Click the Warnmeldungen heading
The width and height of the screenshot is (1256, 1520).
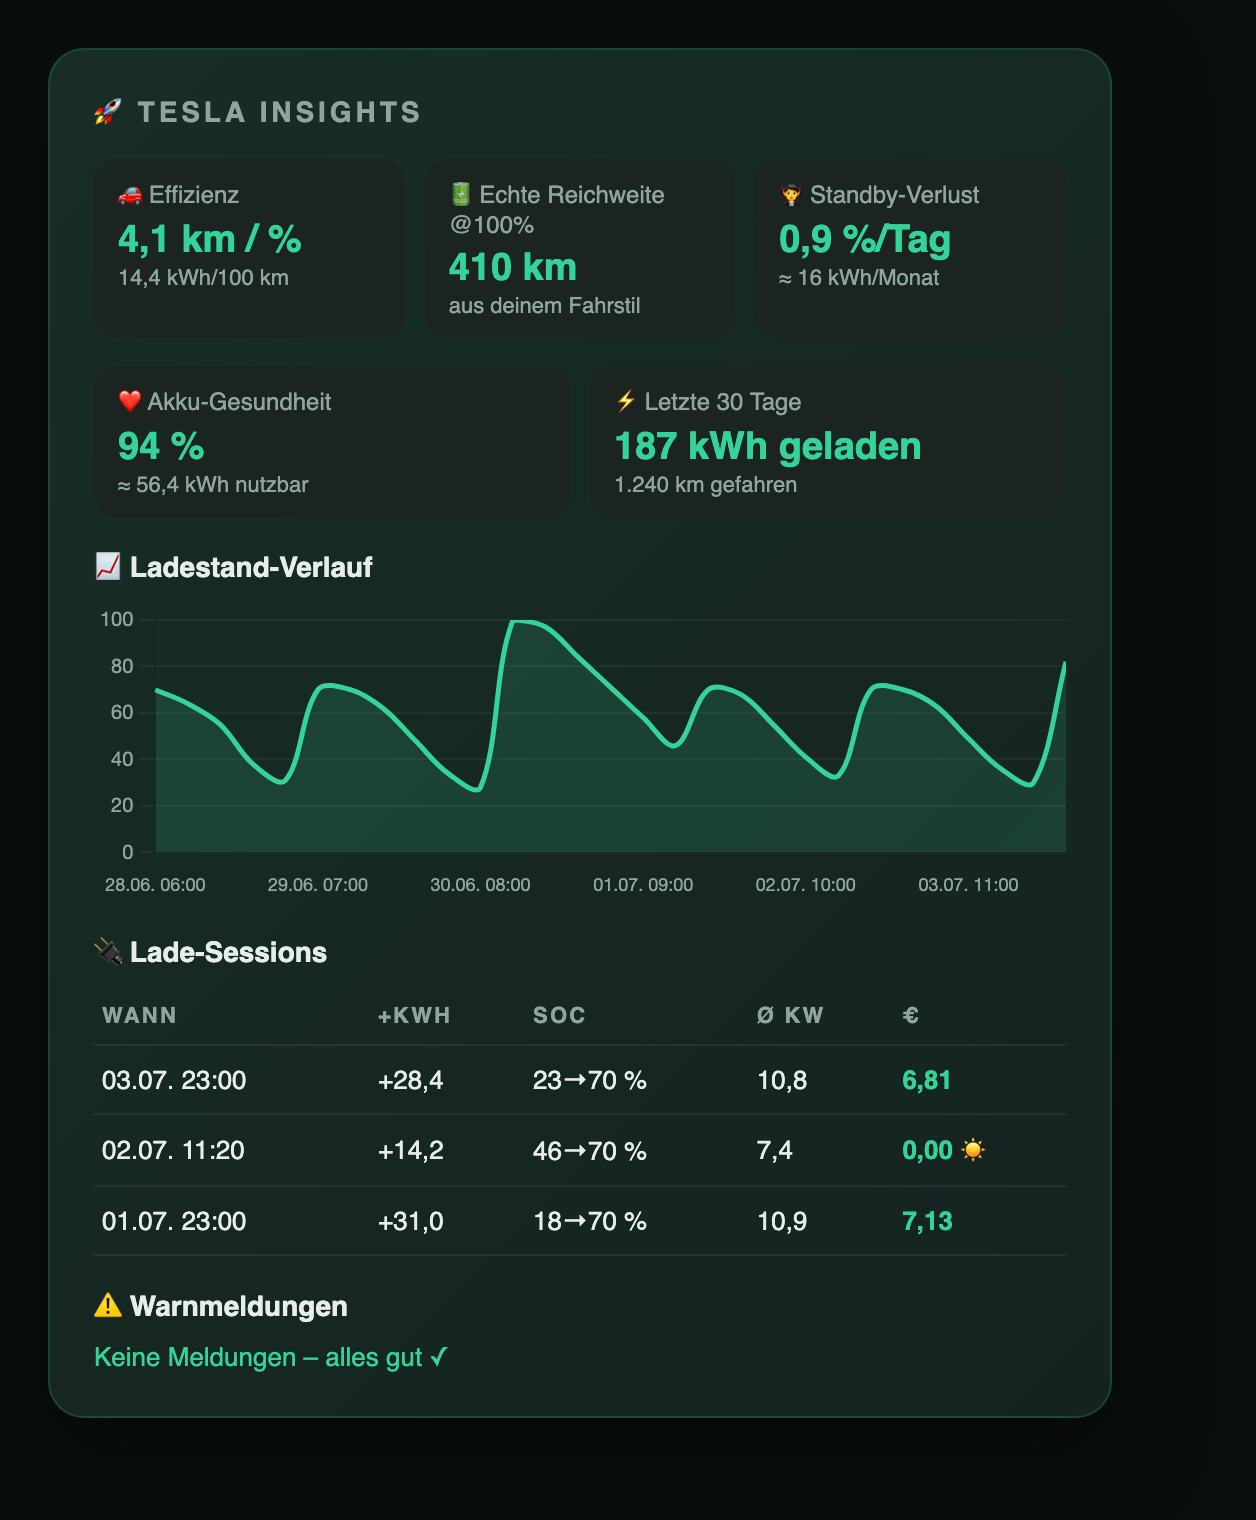pos(239,1306)
